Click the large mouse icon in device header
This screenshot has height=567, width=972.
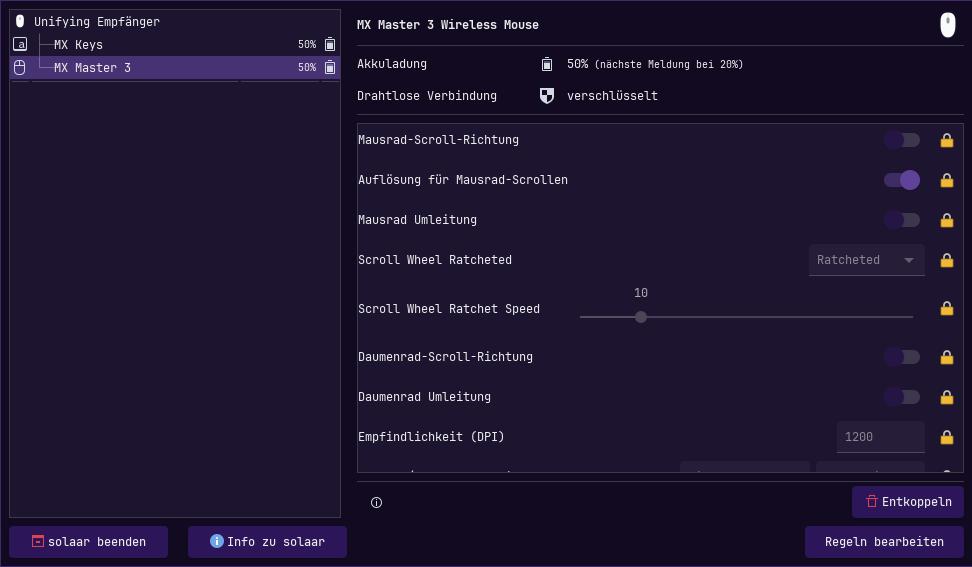(x=948, y=25)
